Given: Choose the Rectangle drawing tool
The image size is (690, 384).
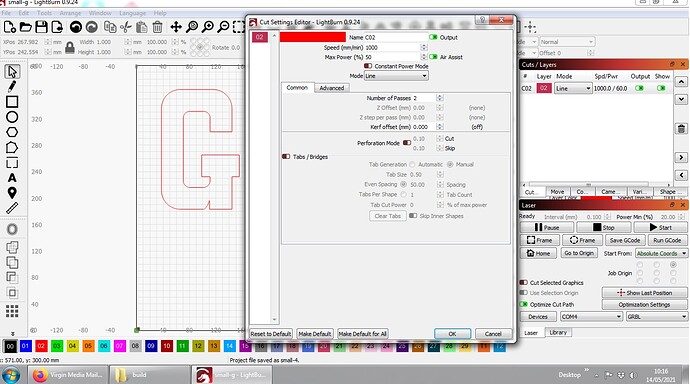Looking at the screenshot, I should tap(12, 102).
